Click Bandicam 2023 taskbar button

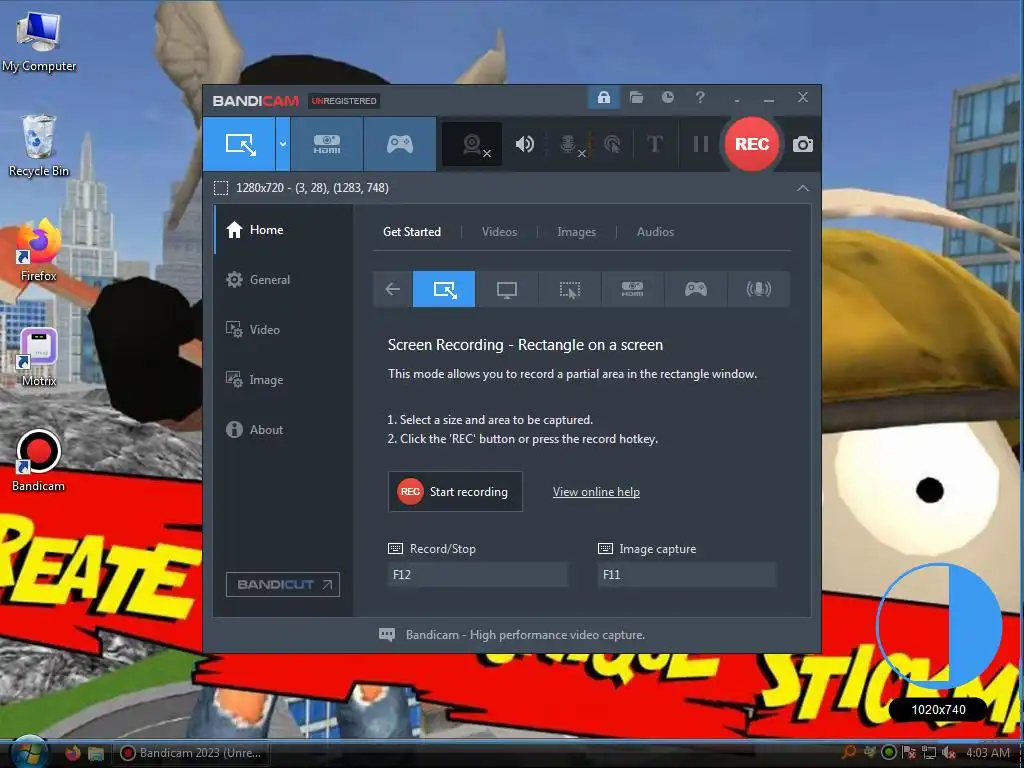[193, 753]
